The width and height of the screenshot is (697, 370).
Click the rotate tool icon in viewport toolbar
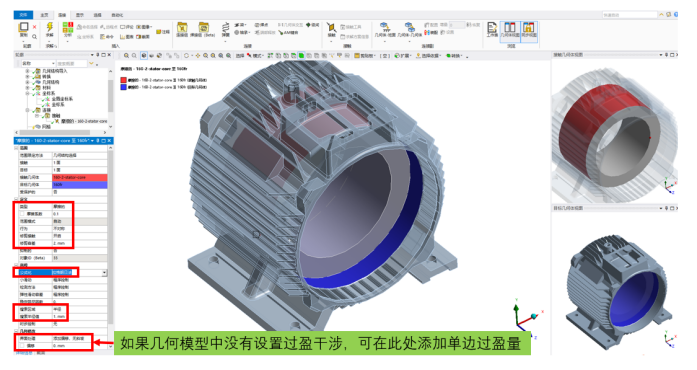click(x=187, y=56)
